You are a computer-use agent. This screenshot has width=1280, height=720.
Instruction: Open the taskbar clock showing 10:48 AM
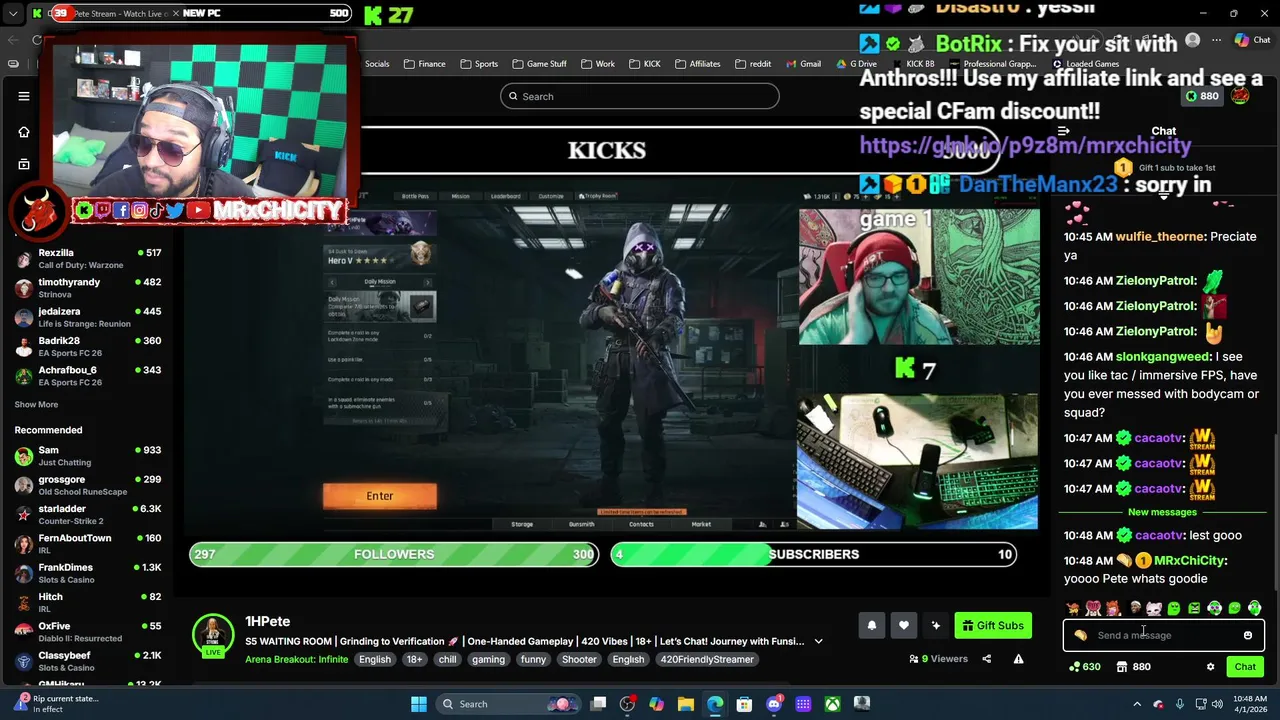click(1250, 704)
